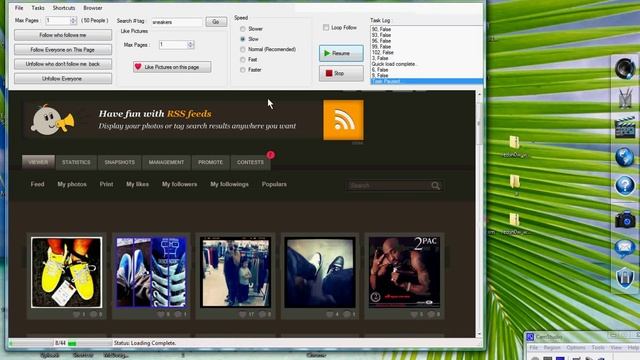Viewport: 640px width, 360px height.
Task: Click the follow Max Pages stepper
Action: 73,20
